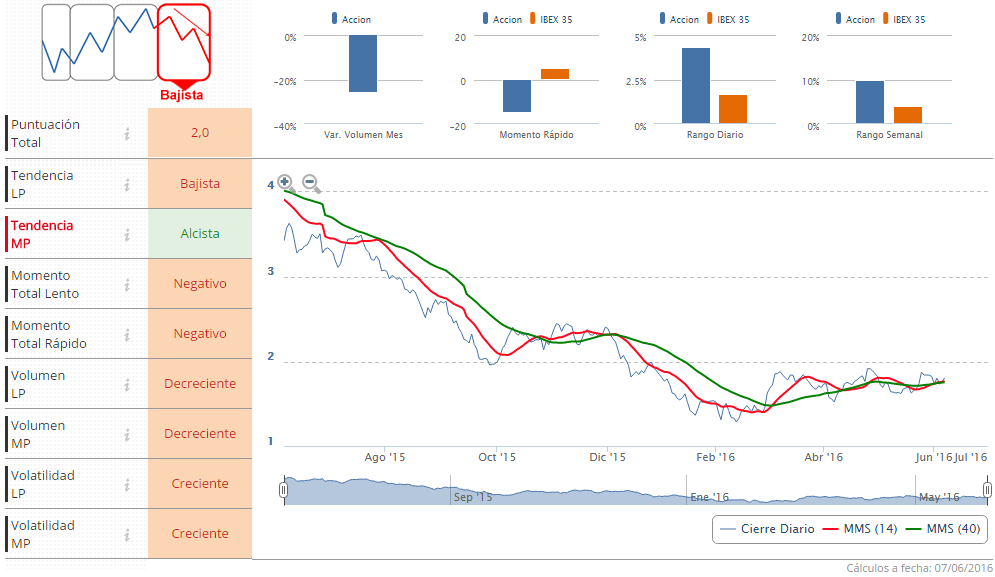Screen dimensions: 995x577
Task: Click the Cálculos a fecha: 07/06/2016 note
Action: [919, 568]
